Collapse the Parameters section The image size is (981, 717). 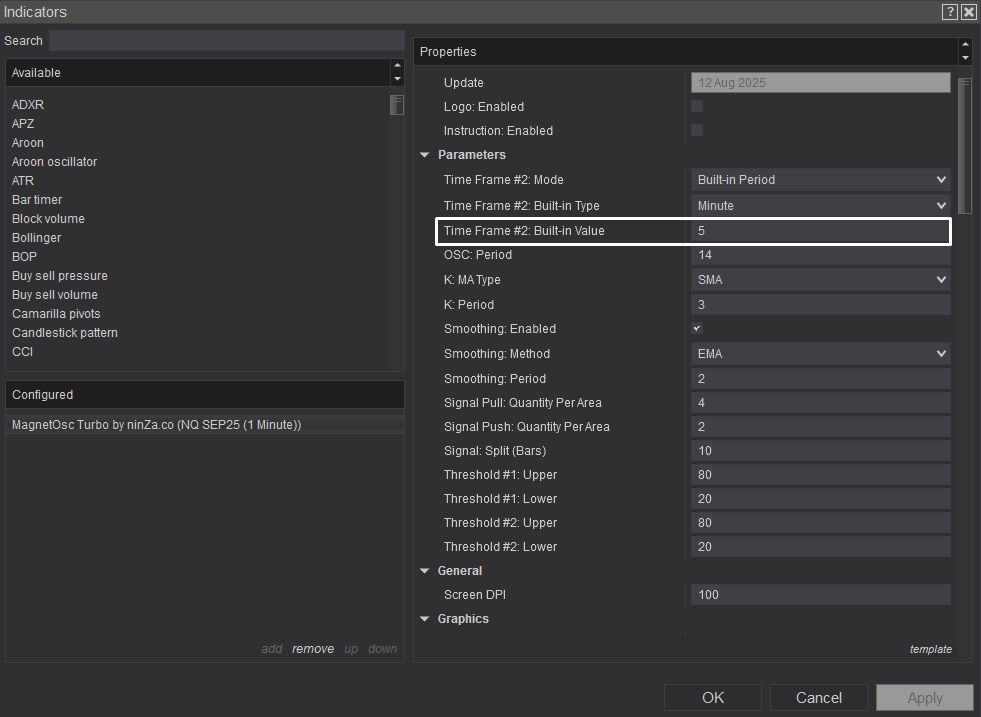click(x=425, y=155)
